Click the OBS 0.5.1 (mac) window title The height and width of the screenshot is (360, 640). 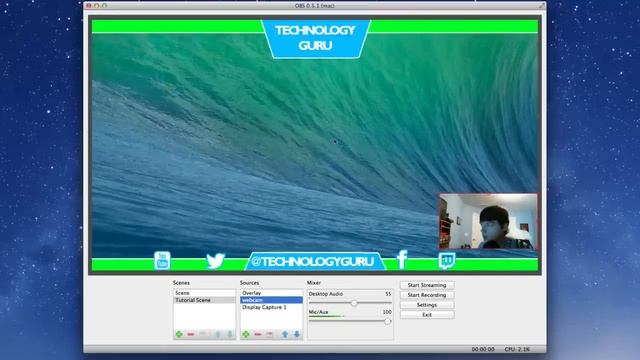pos(315,6)
